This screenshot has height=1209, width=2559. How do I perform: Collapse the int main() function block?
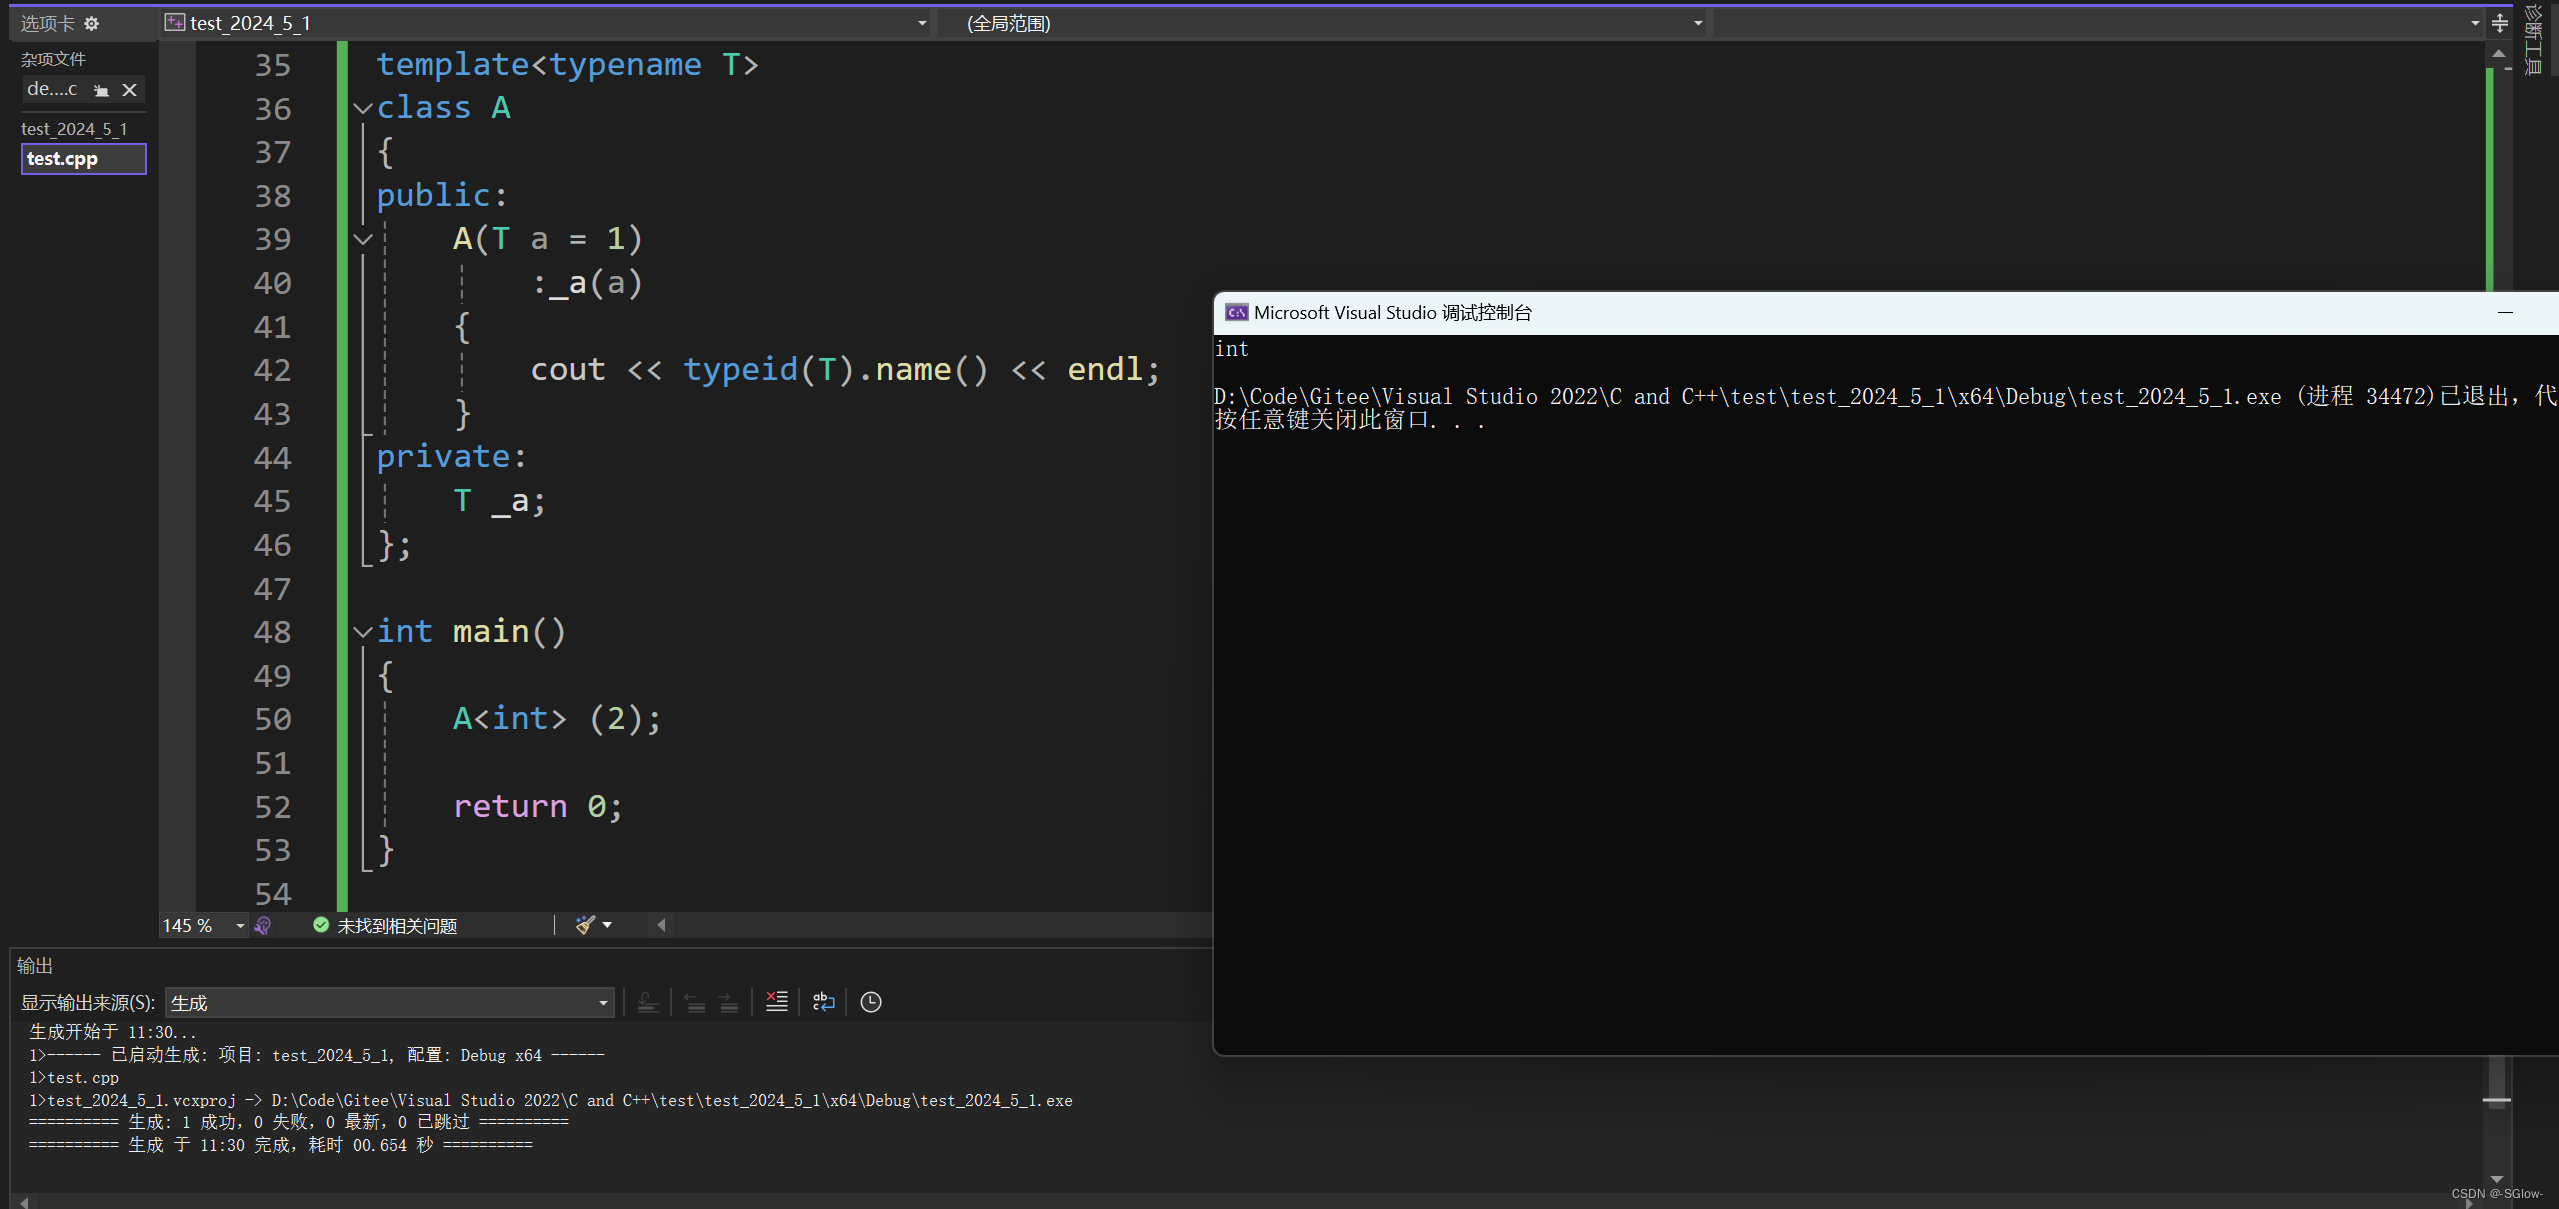pos(363,632)
